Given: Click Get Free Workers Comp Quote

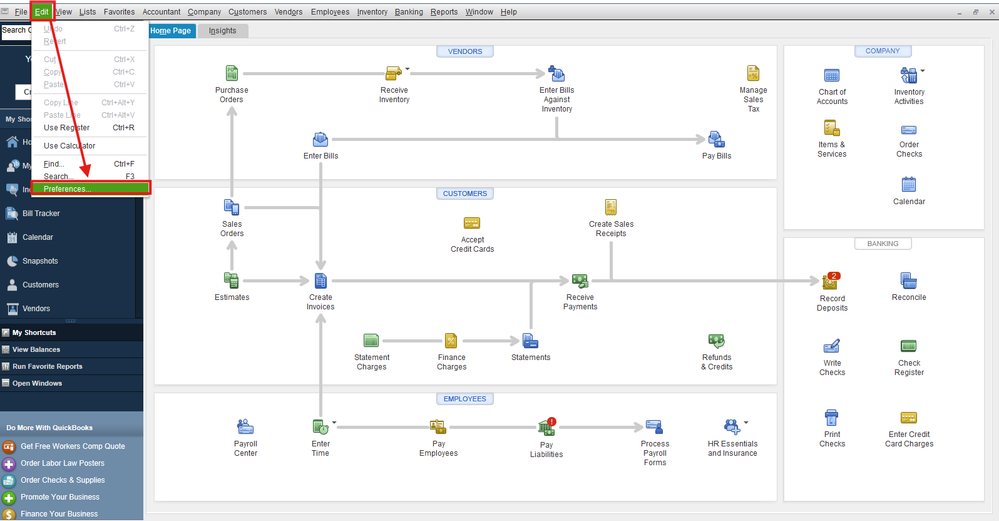Looking at the screenshot, I should pyautogui.click(x=73, y=446).
